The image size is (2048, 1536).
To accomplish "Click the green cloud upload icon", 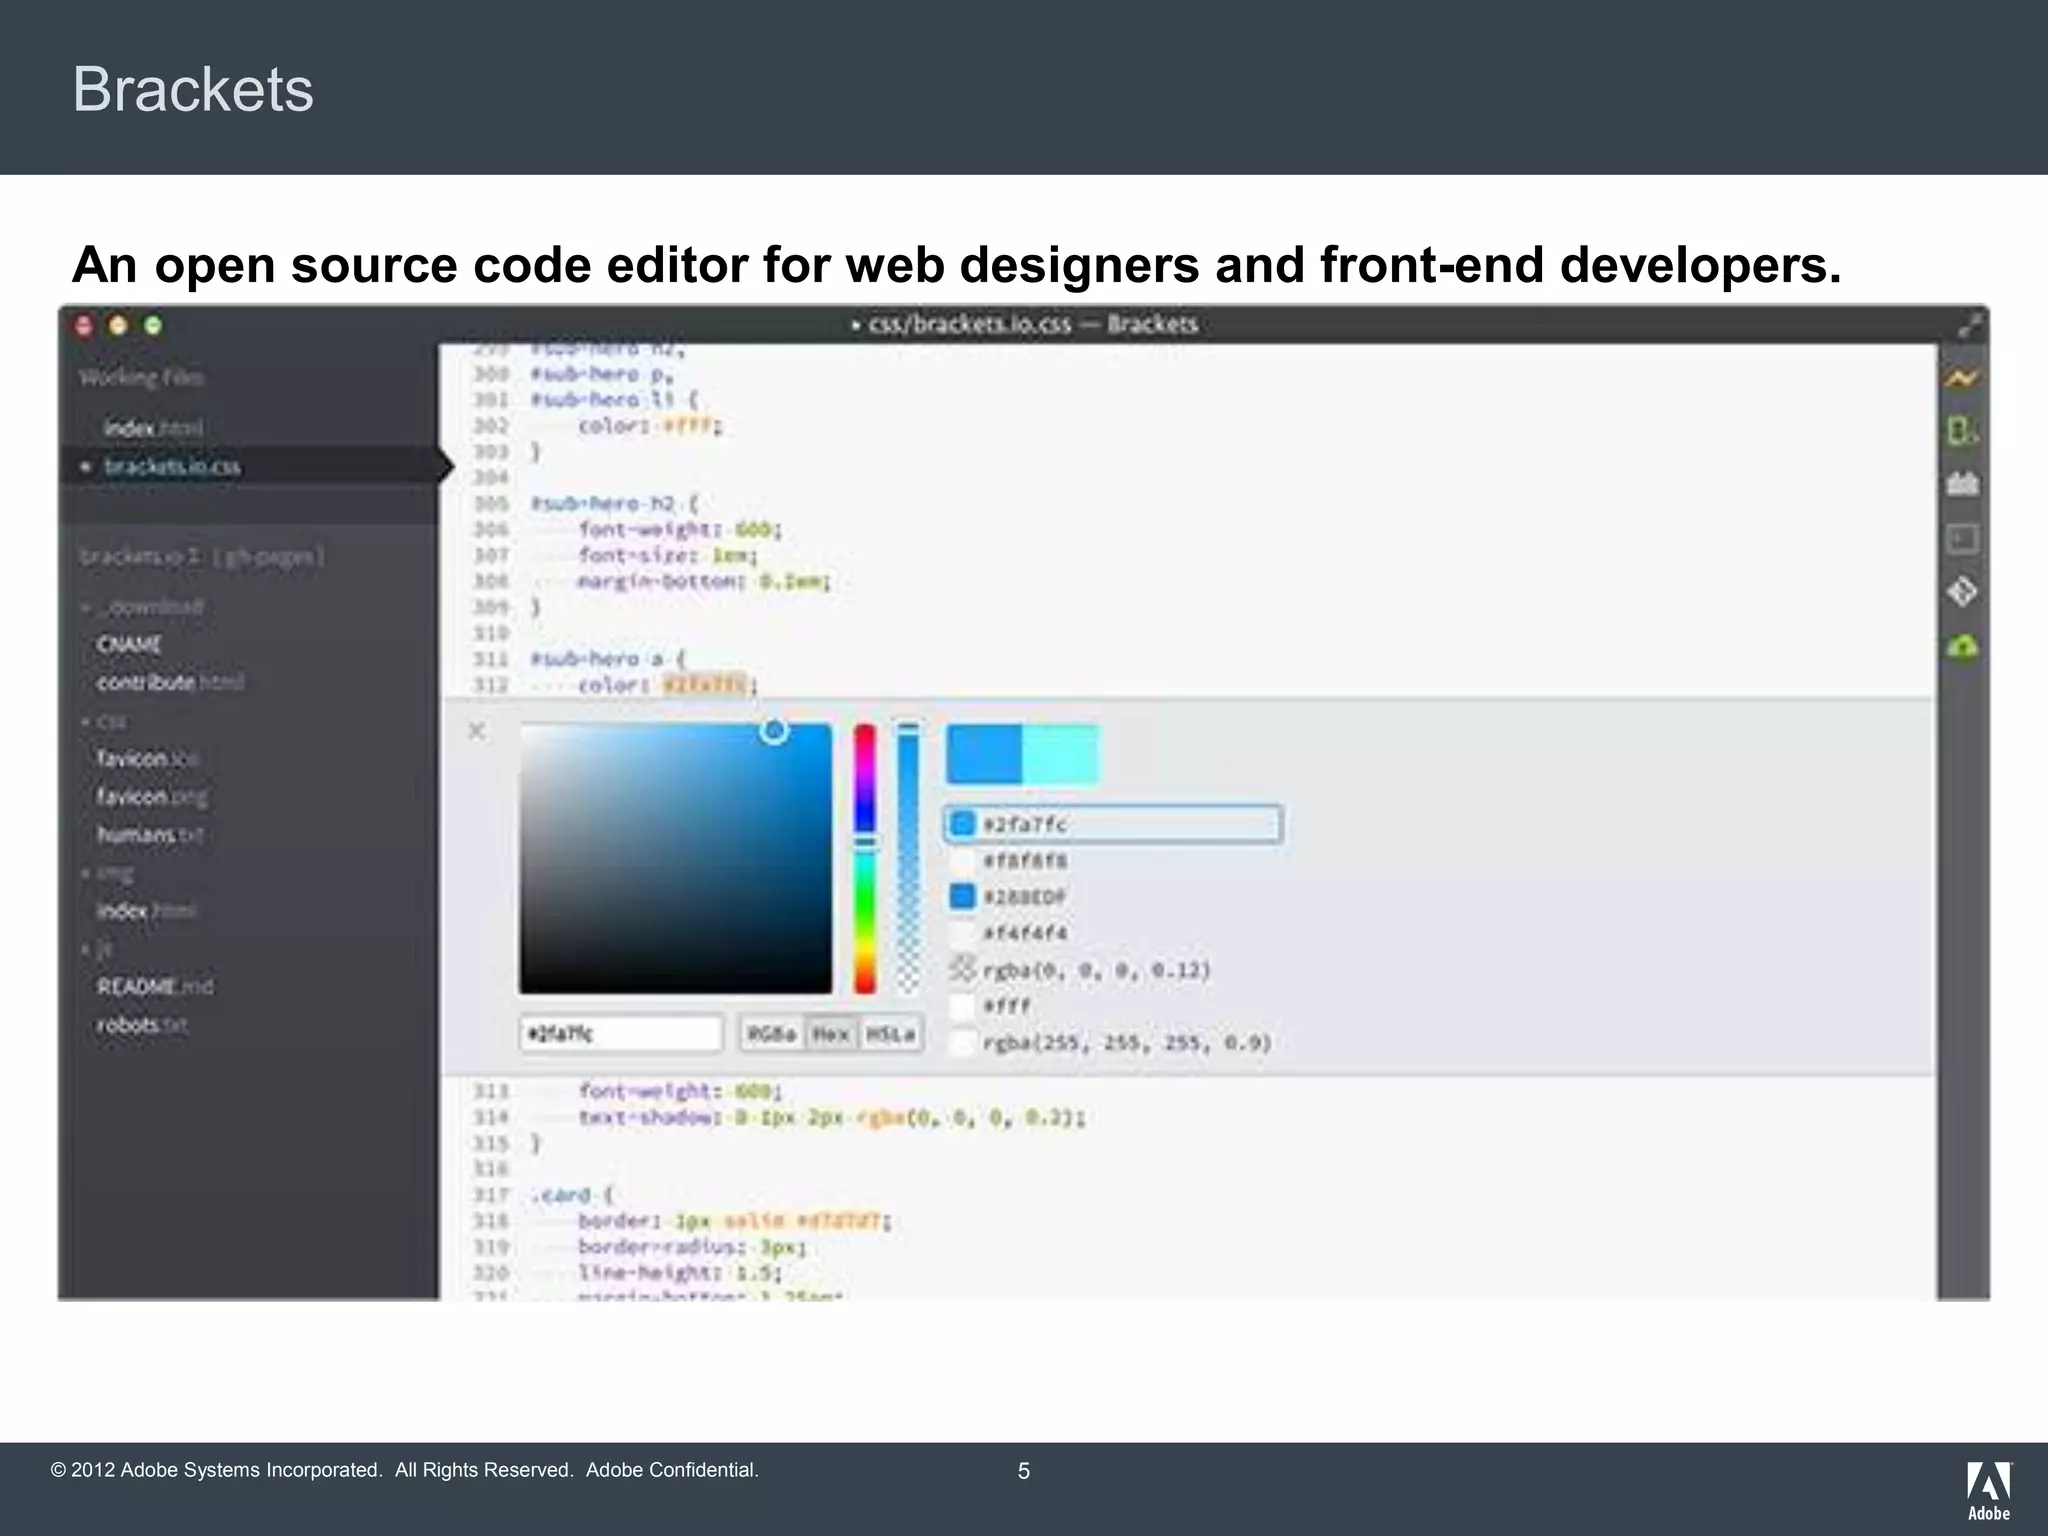I will coord(1962,647).
